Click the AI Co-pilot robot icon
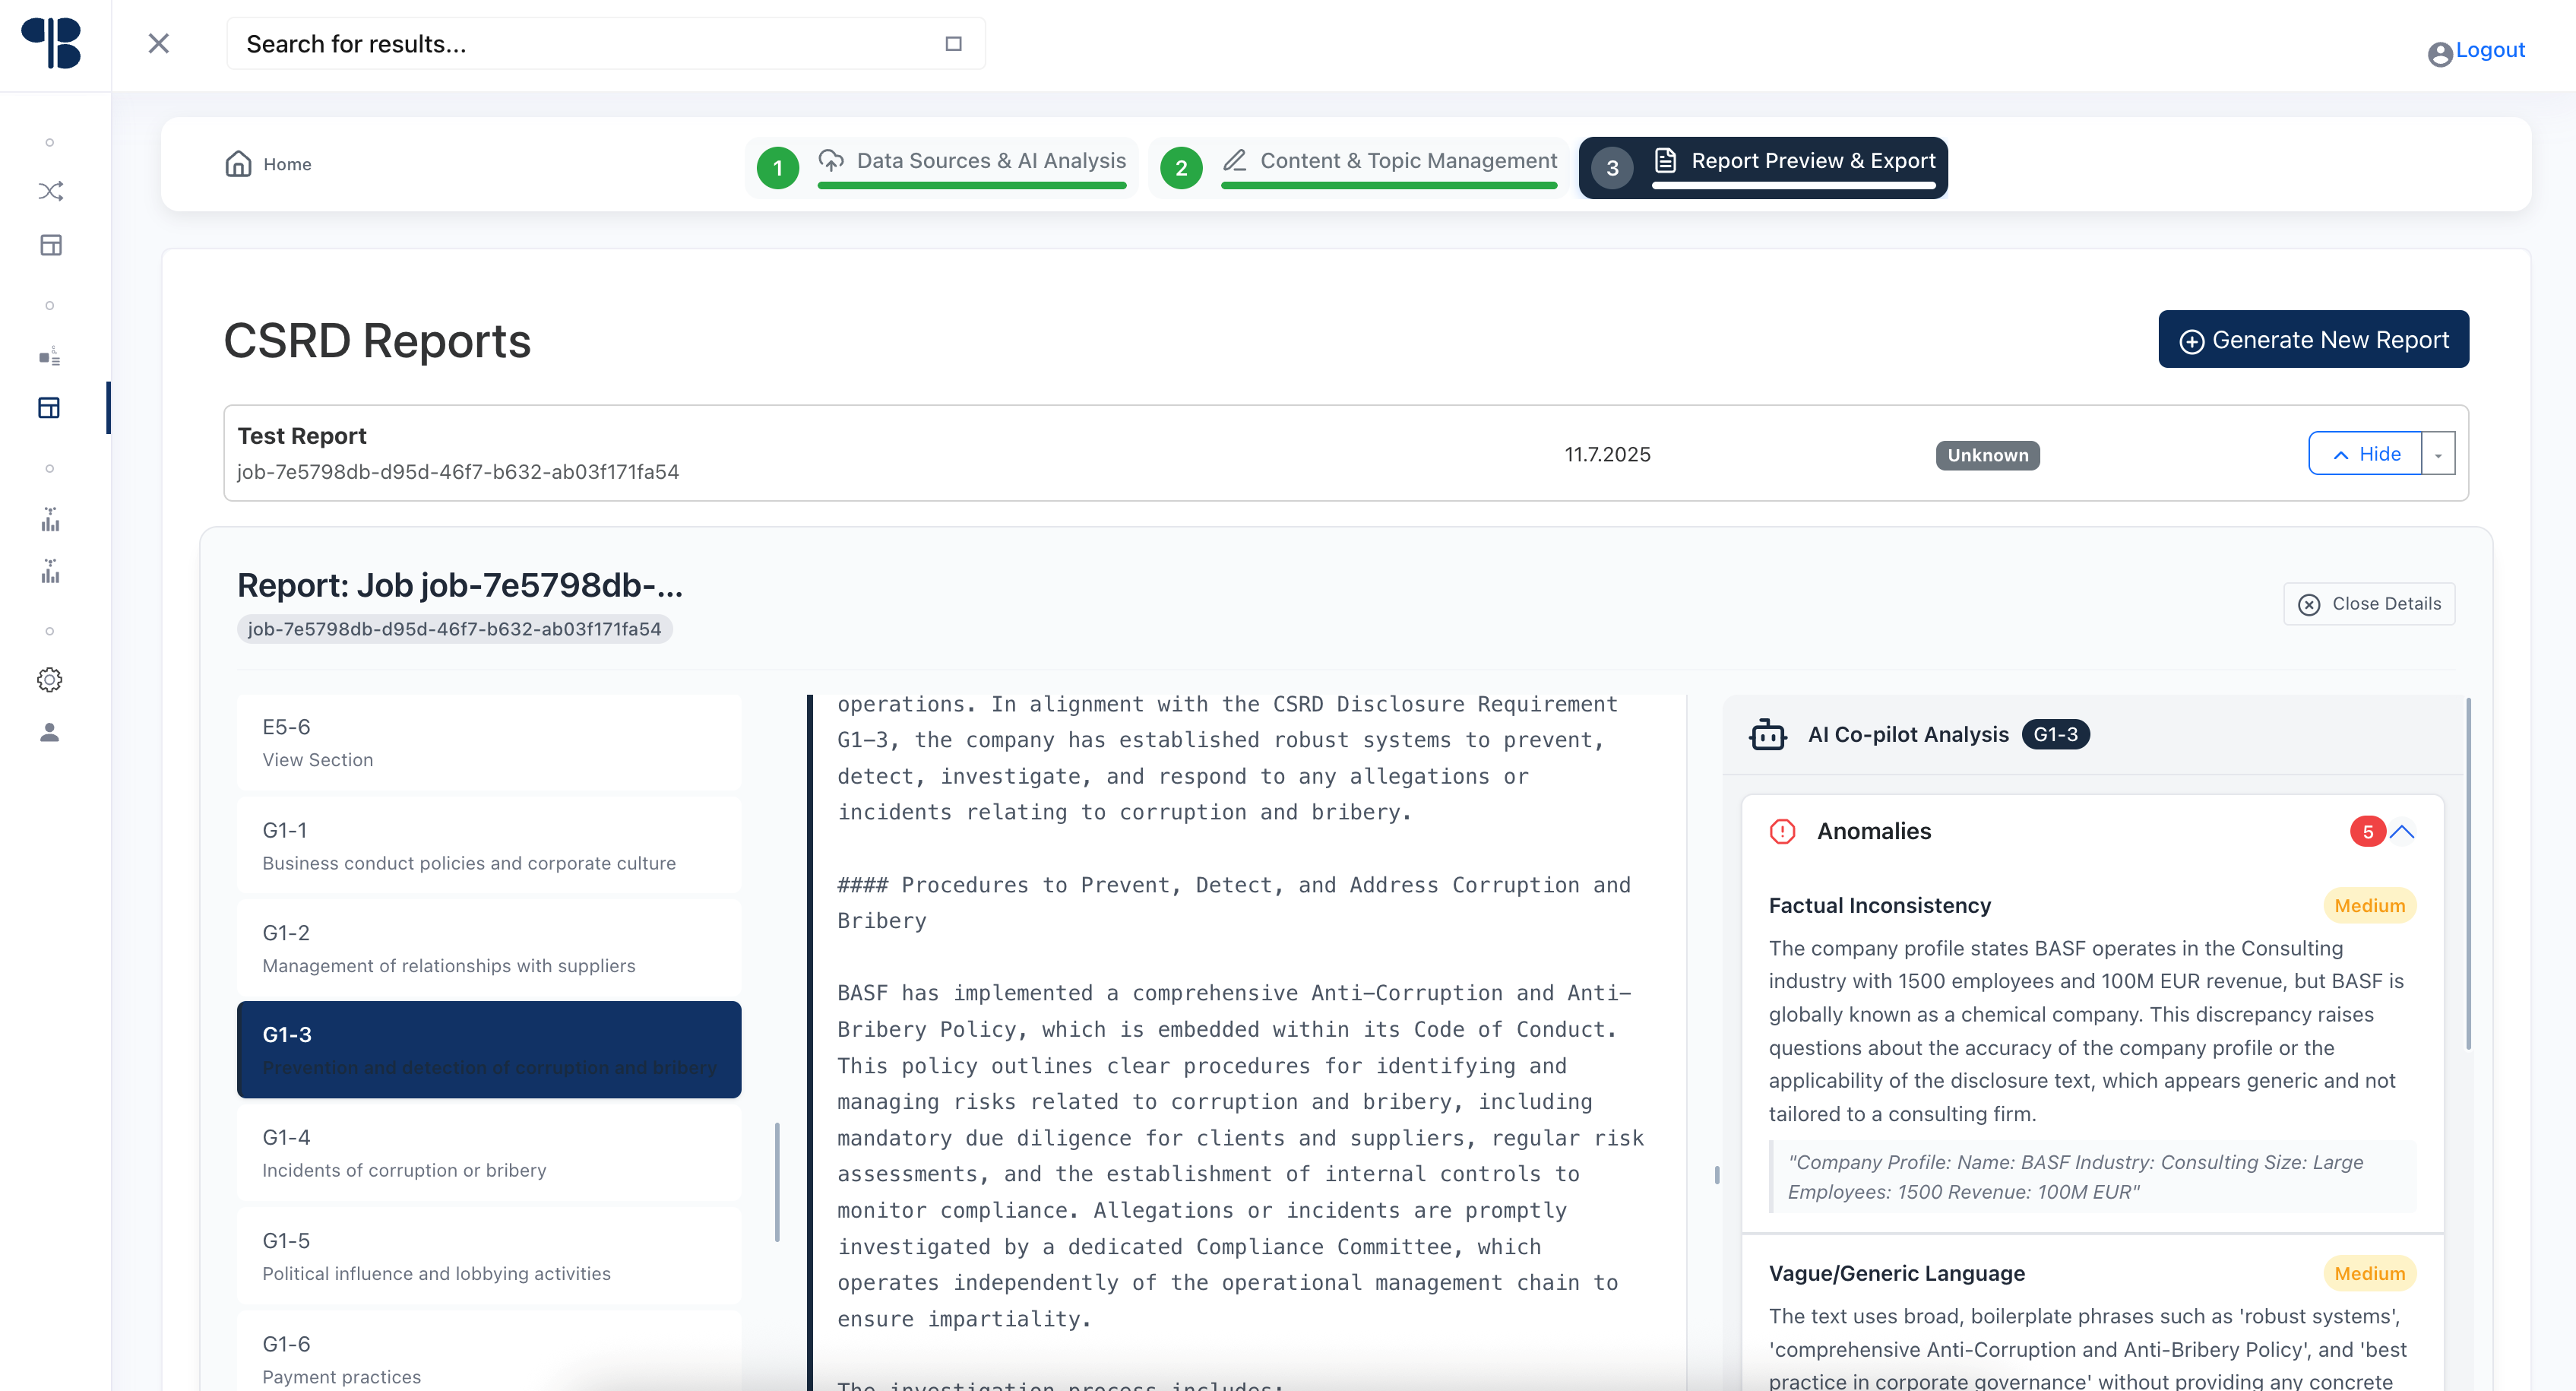 1767,734
